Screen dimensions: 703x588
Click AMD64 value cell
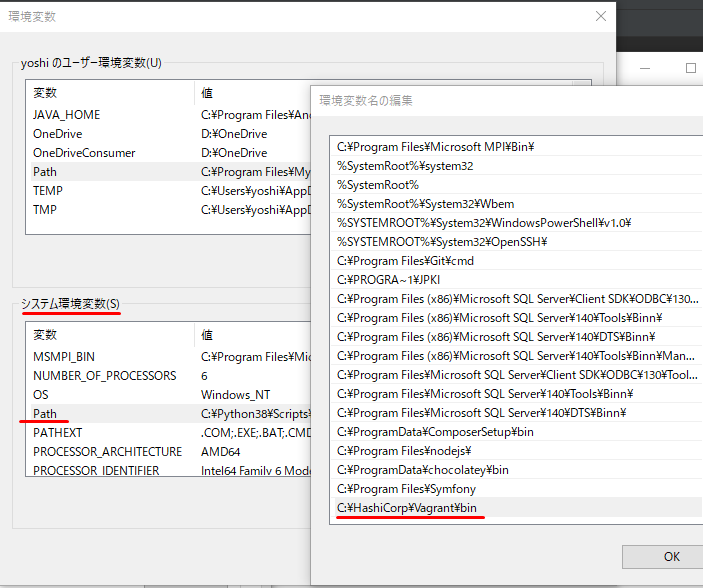(x=220, y=452)
